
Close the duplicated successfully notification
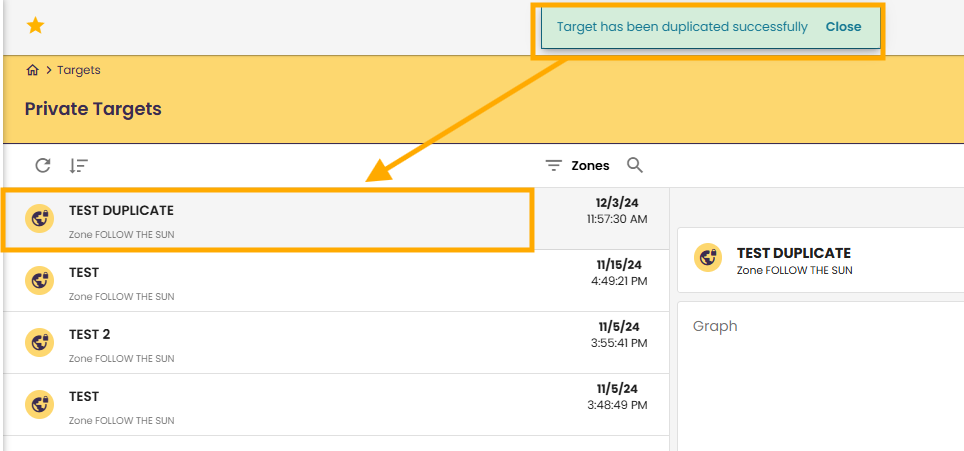pos(843,27)
